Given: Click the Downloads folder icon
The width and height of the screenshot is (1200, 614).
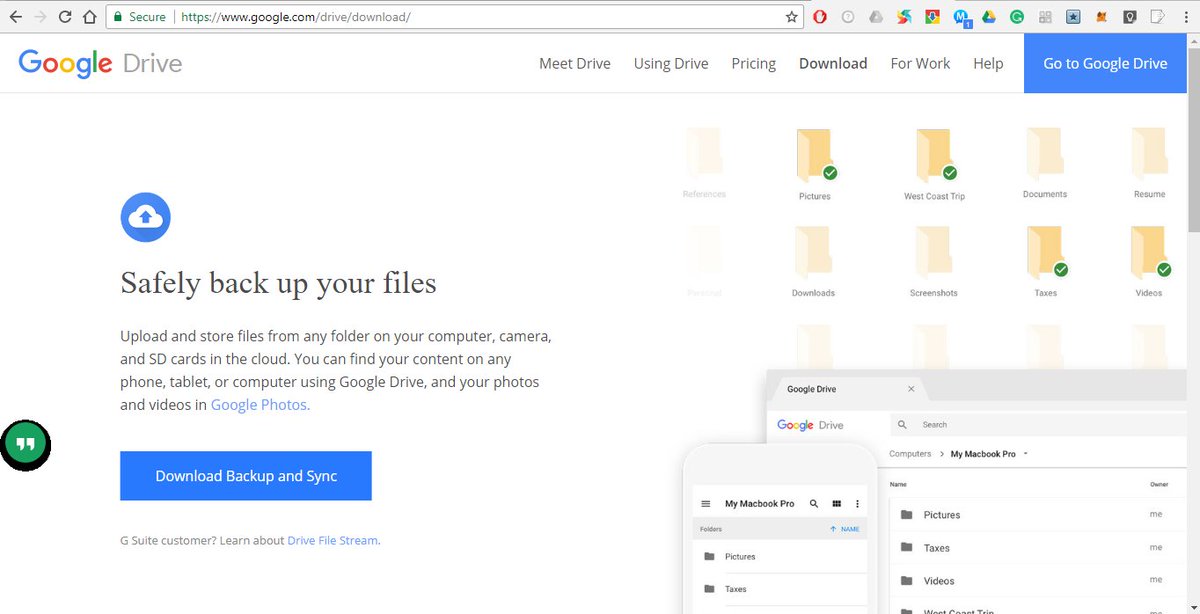Looking at the screenshot, I should (x=813, y=252).
